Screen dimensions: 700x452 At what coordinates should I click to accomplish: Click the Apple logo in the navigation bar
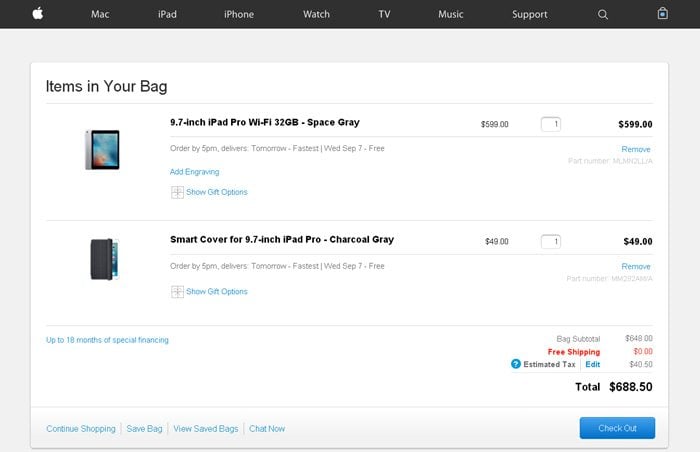tap(38, 14)
